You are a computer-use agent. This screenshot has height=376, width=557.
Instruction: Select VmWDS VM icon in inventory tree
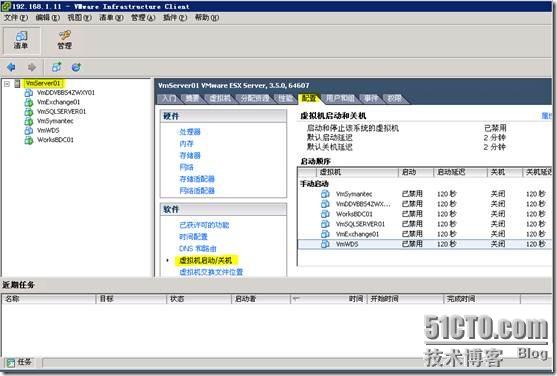click(28, 130)
